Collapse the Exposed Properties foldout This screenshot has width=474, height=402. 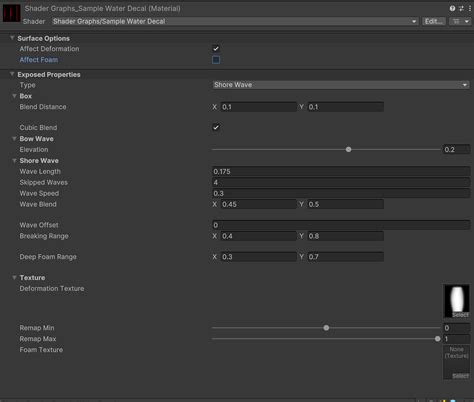(x=12, y=74)
